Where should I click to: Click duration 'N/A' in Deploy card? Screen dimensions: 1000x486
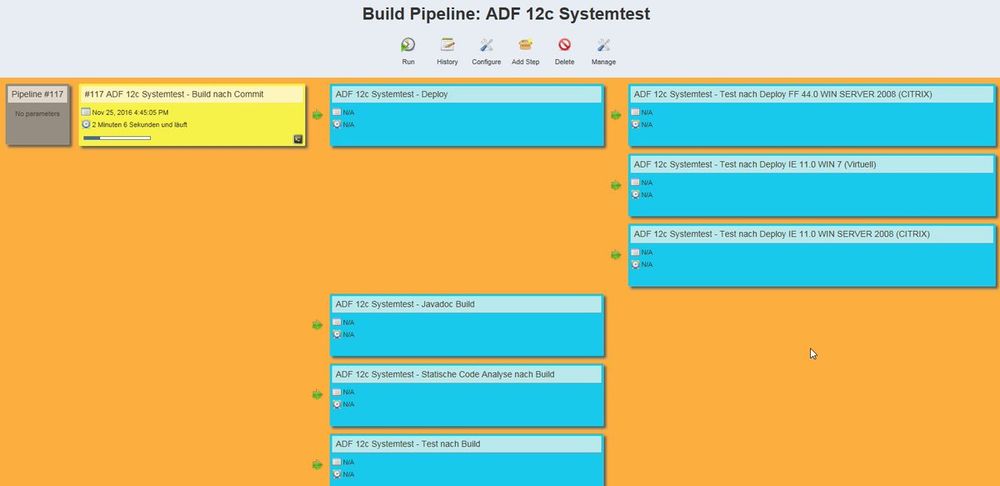348,124
